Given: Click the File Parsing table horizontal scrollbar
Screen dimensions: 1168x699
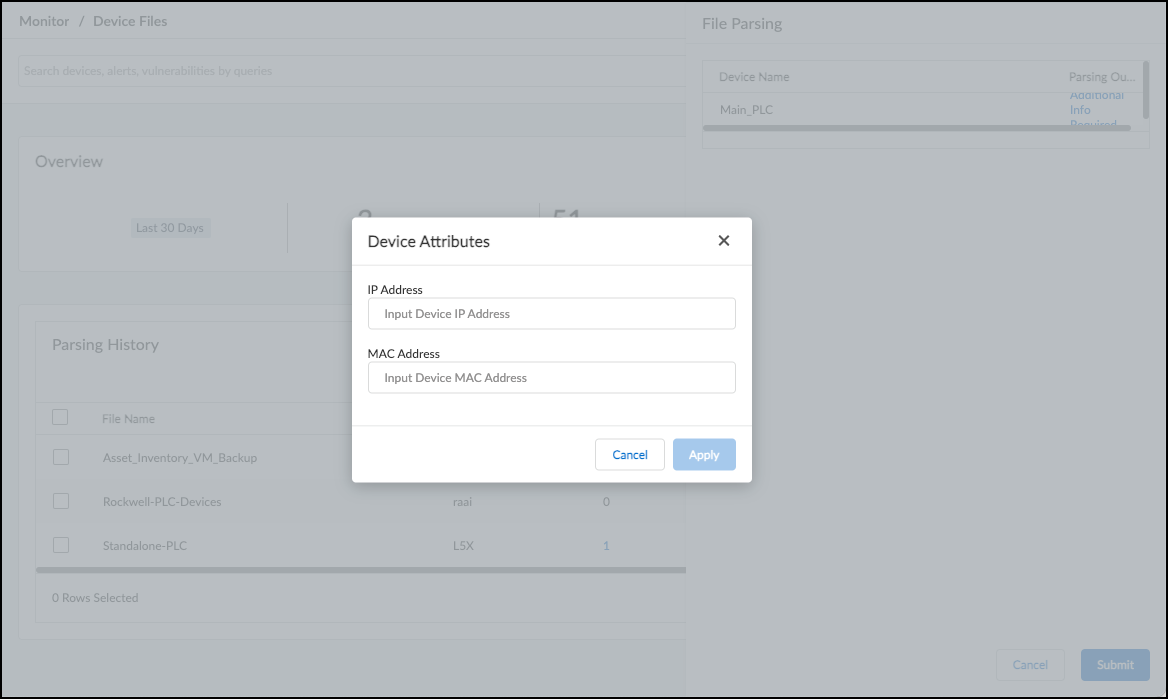Looking at the screenshot, I should (x=917, y=128).
